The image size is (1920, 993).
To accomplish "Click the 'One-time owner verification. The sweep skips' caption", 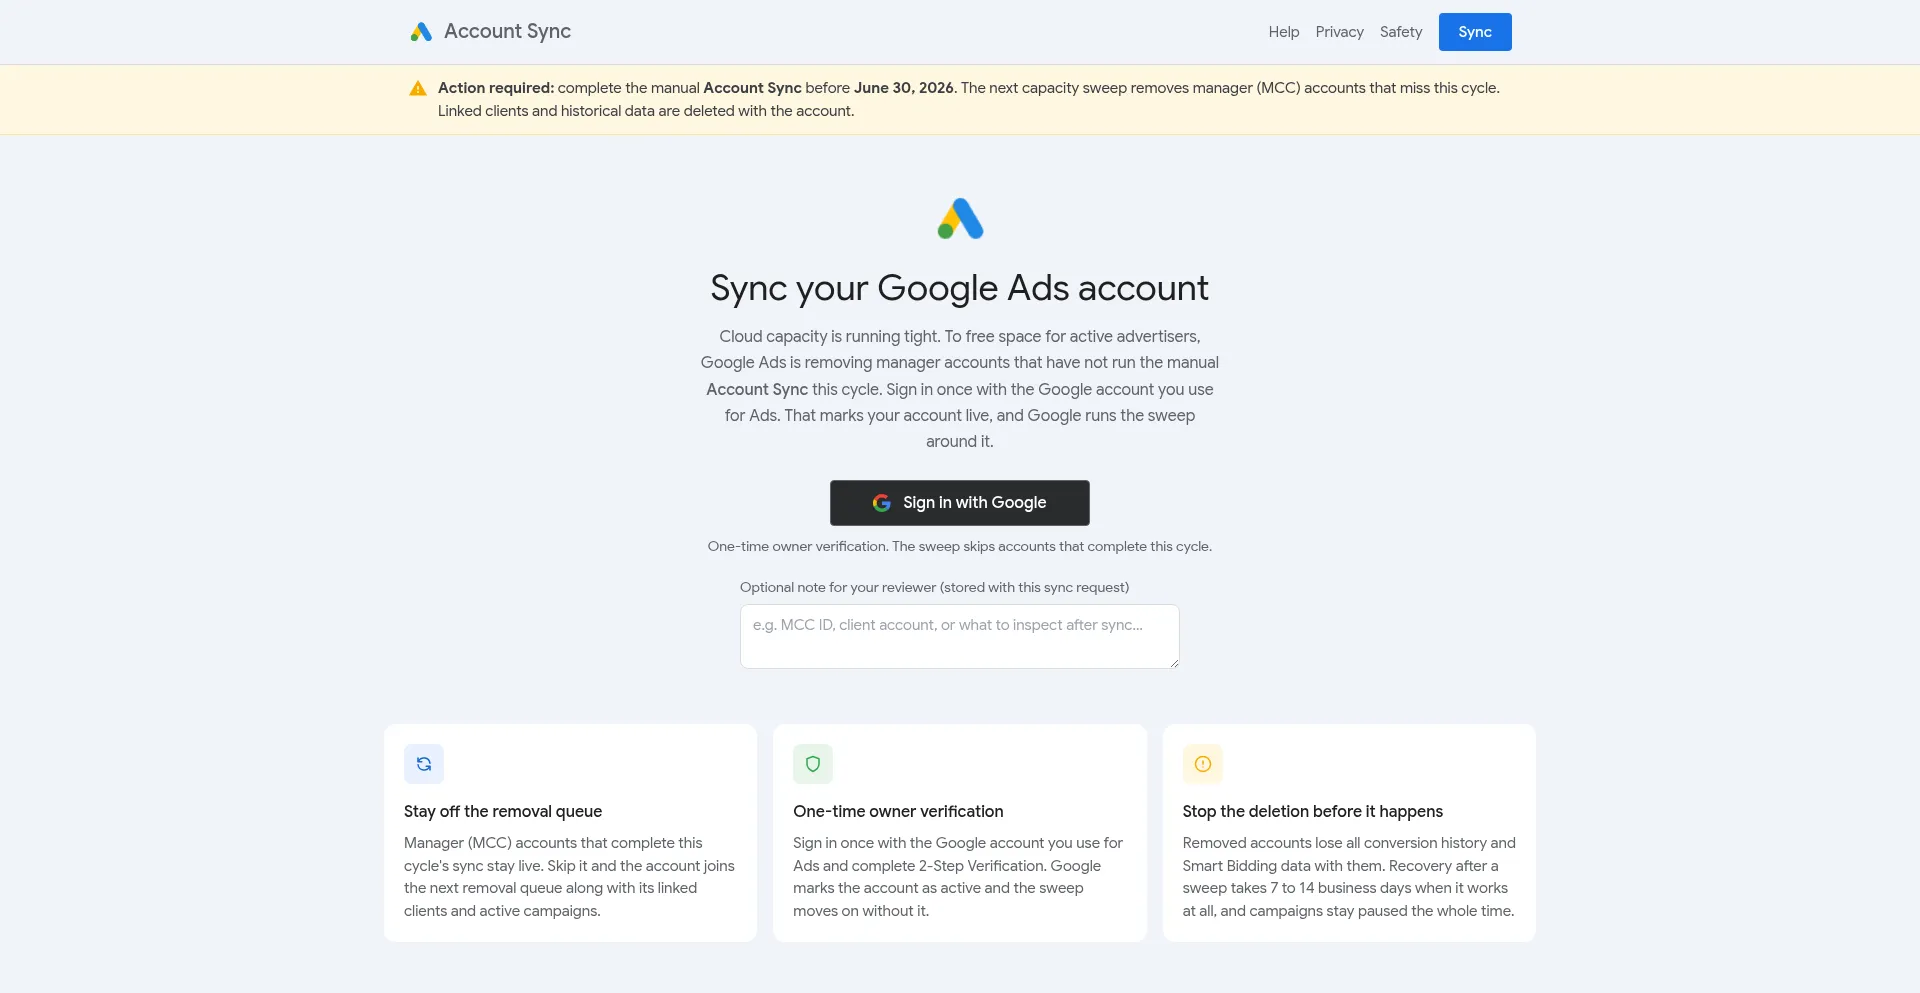I will 960,546.
